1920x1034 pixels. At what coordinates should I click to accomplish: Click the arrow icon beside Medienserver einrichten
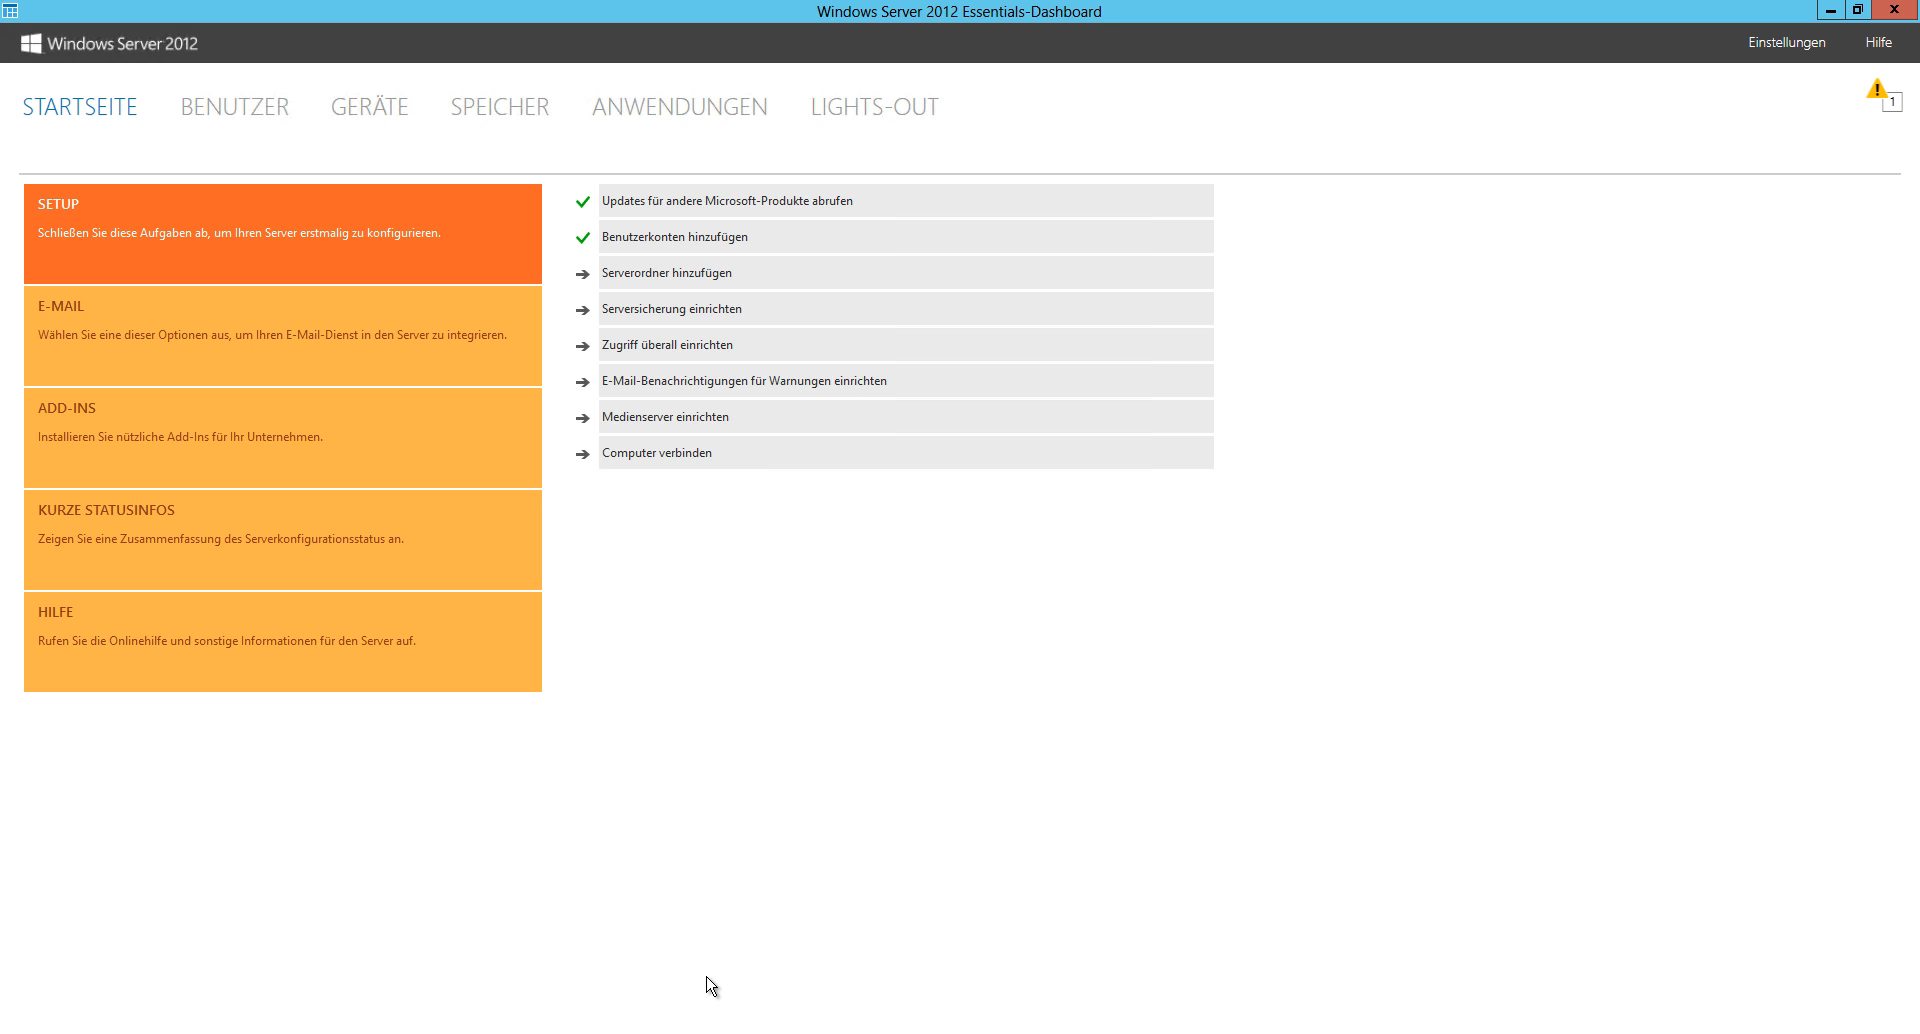(583, 418)
